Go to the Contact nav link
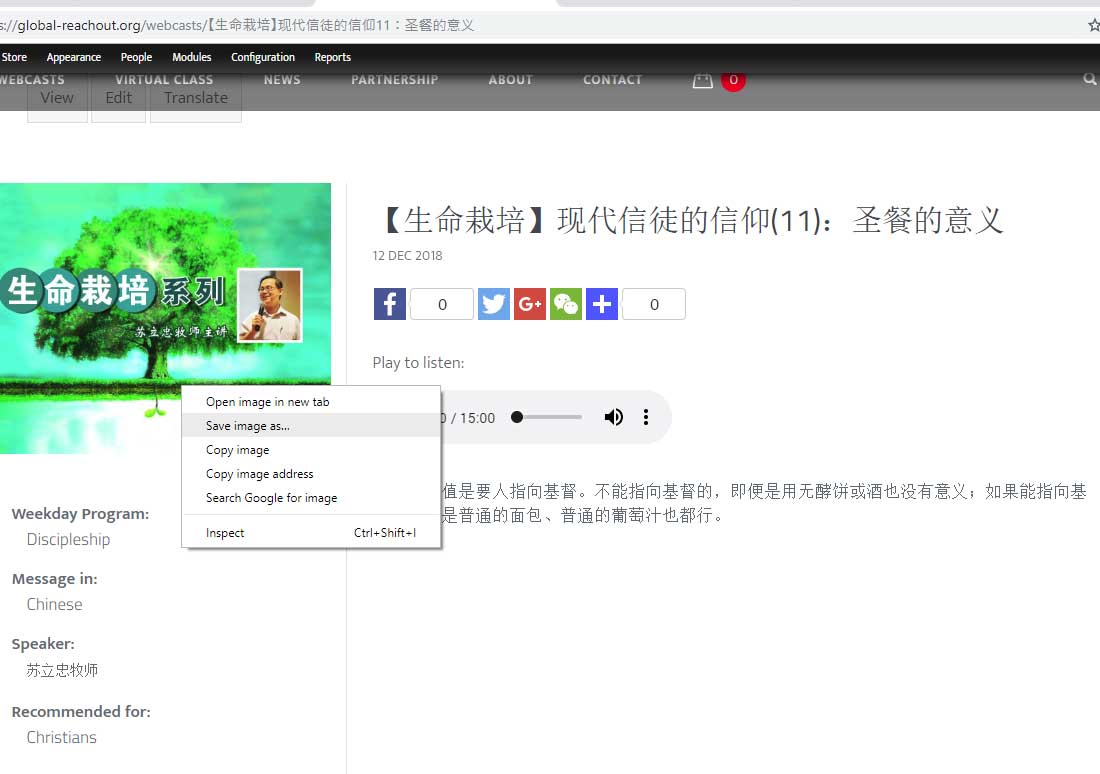 pos(612,80)
